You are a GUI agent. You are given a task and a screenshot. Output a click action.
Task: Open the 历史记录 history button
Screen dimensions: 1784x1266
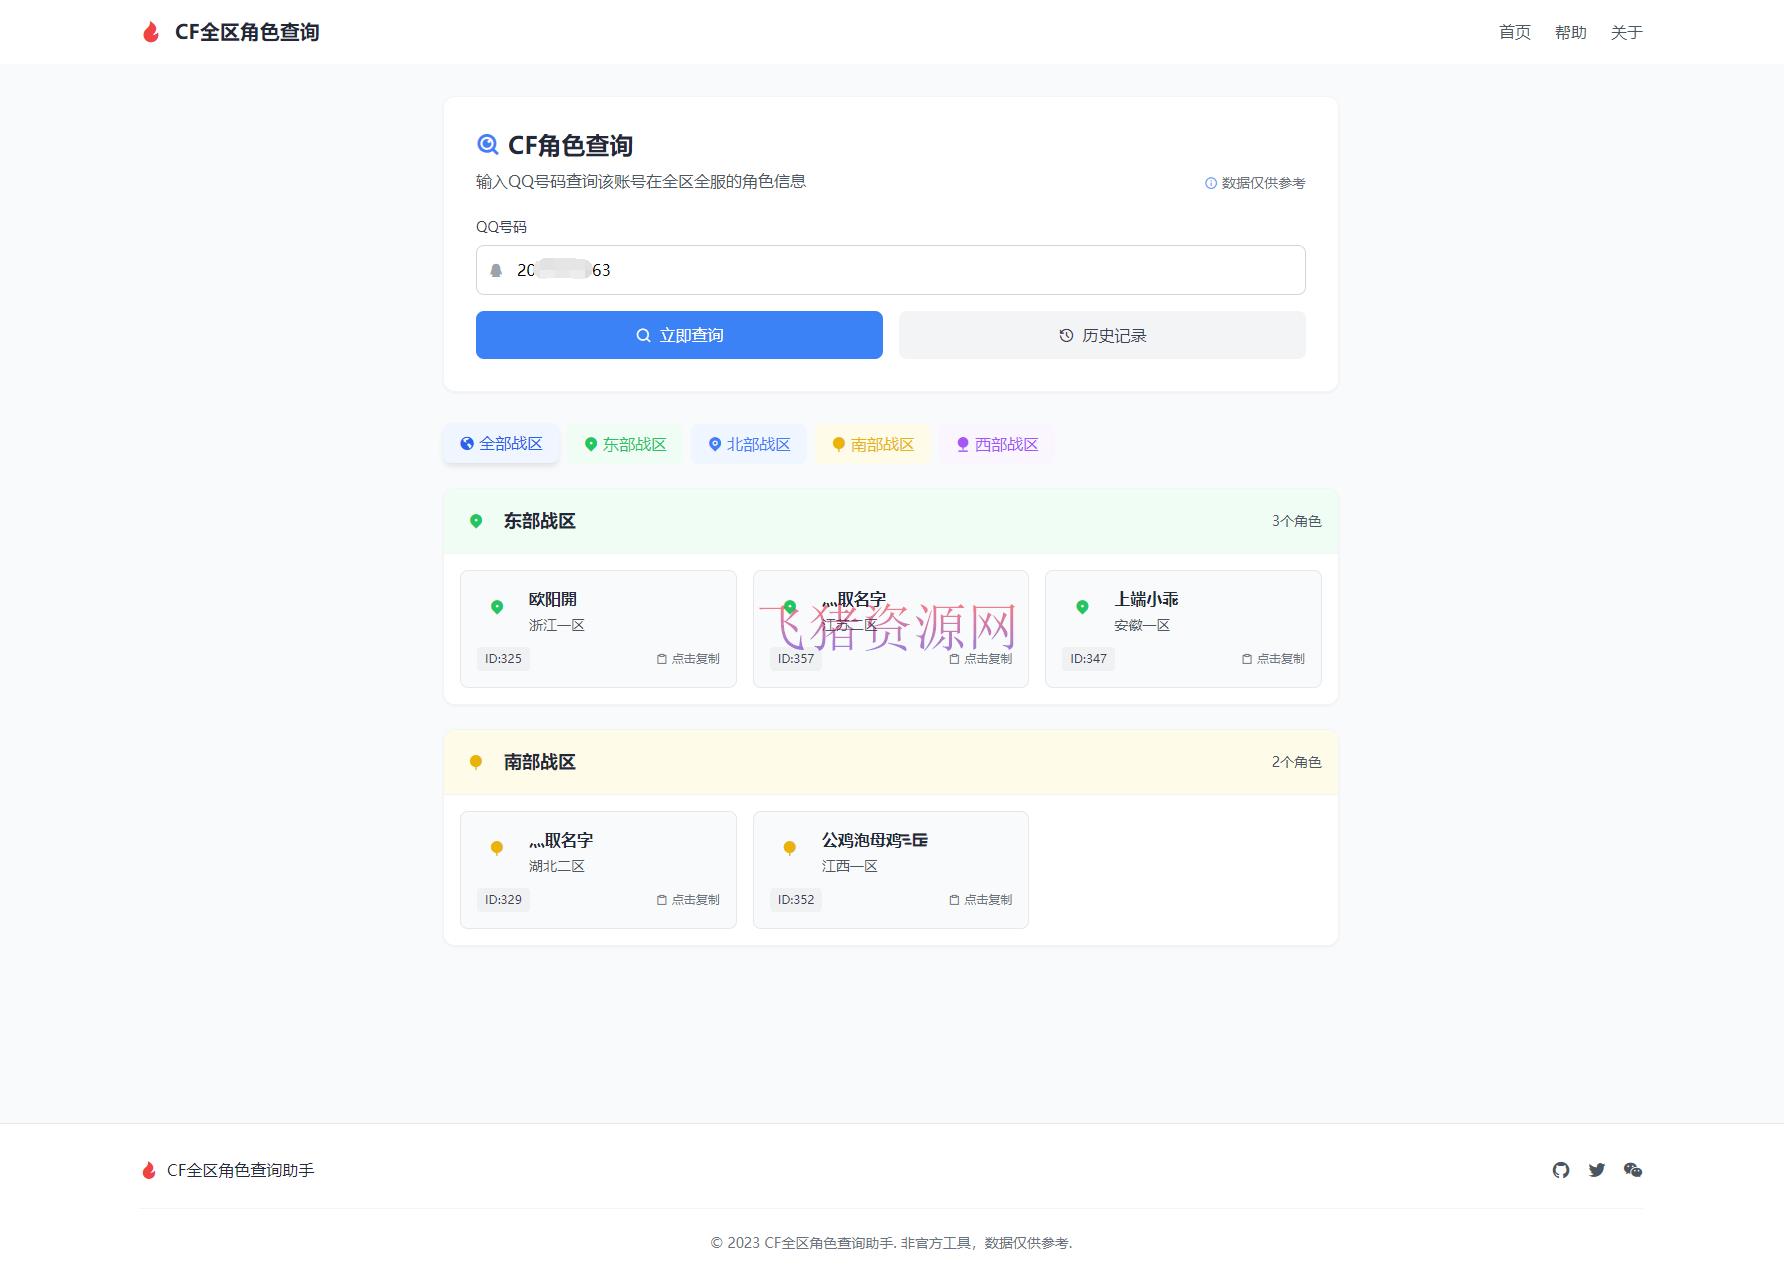click(x=1102, y=335)
